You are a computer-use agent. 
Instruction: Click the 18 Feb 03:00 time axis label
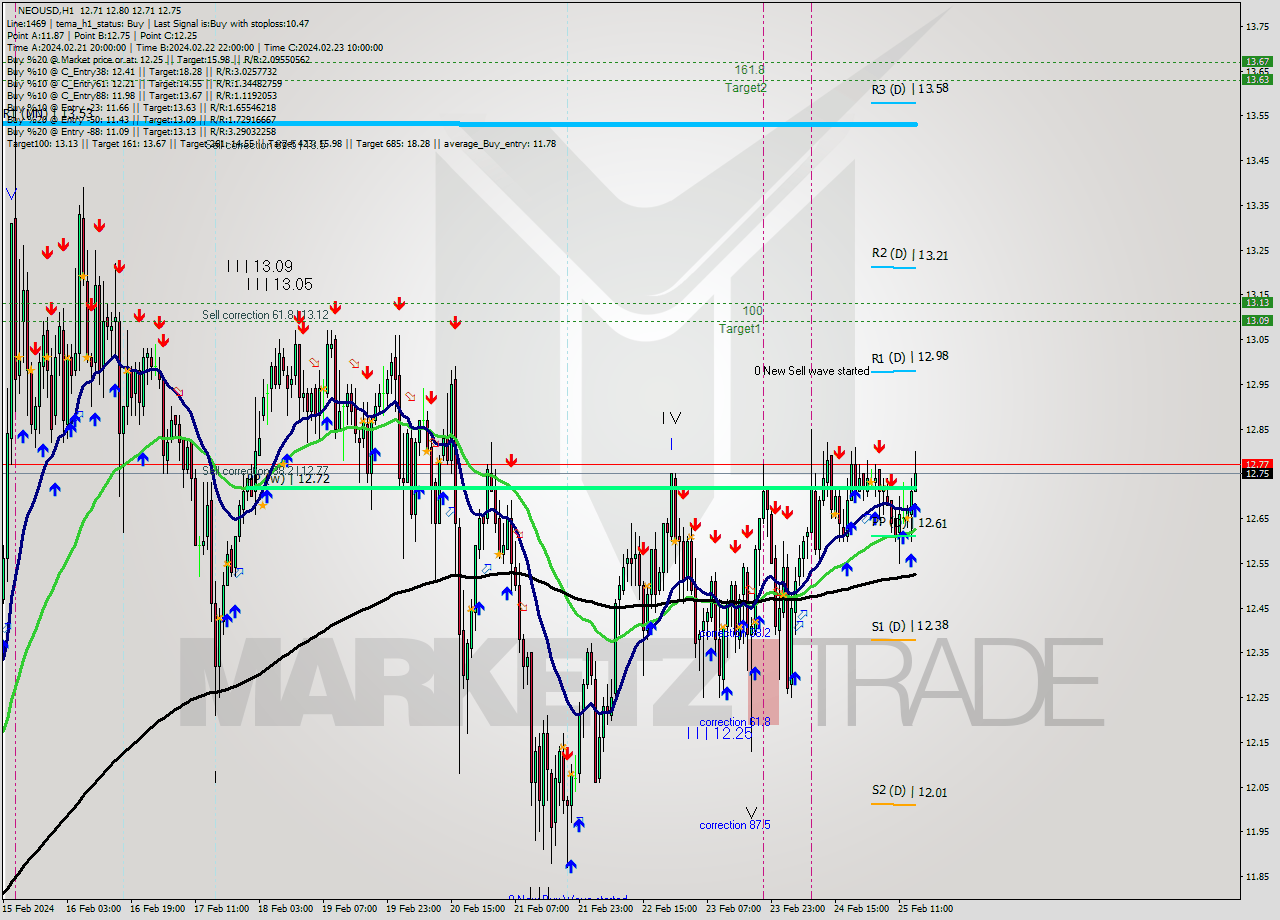(x=286, y=909)
